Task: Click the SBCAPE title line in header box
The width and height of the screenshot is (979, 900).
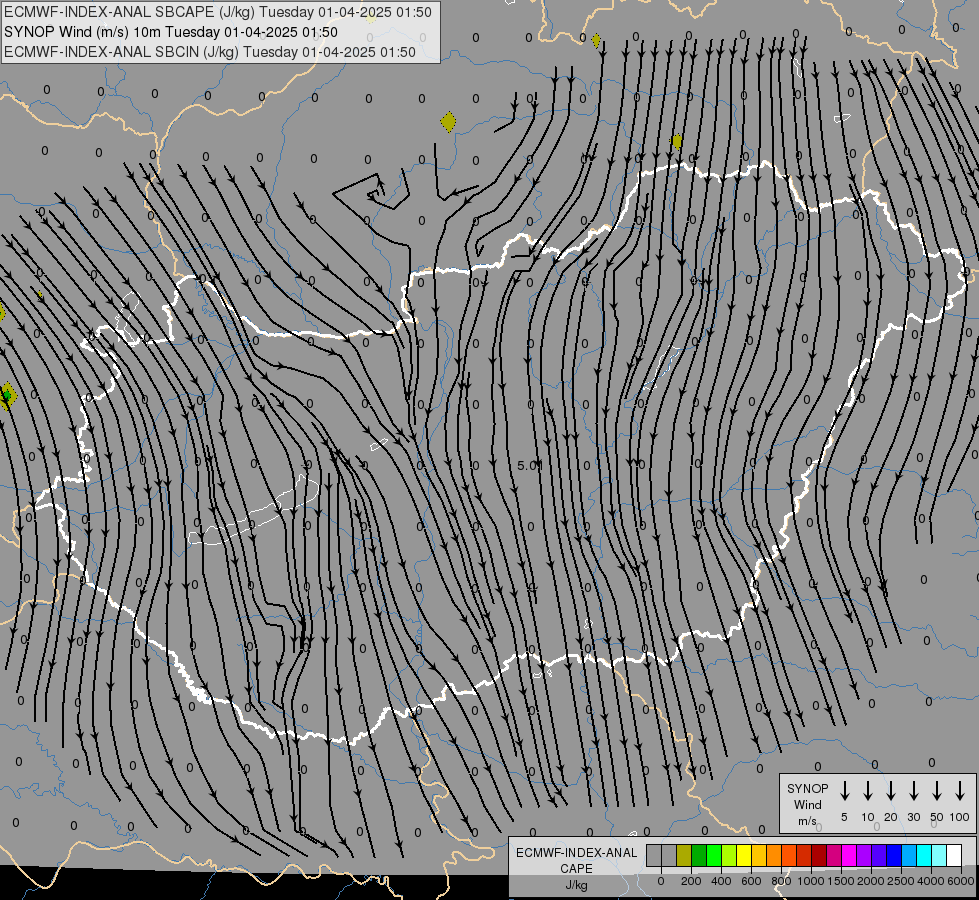Action: pyautogui.click(x=217, y=12)
